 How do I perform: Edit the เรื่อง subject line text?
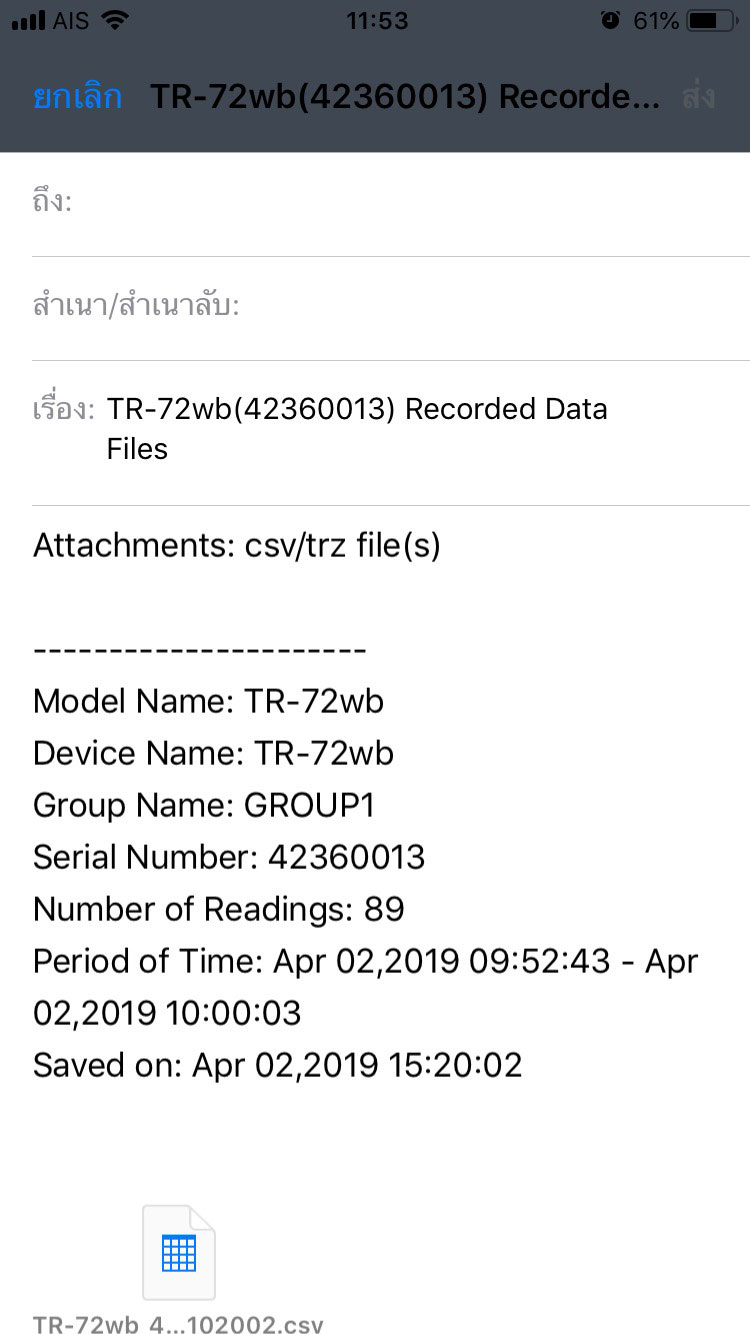pyautogui.click(x=357, y=429)
